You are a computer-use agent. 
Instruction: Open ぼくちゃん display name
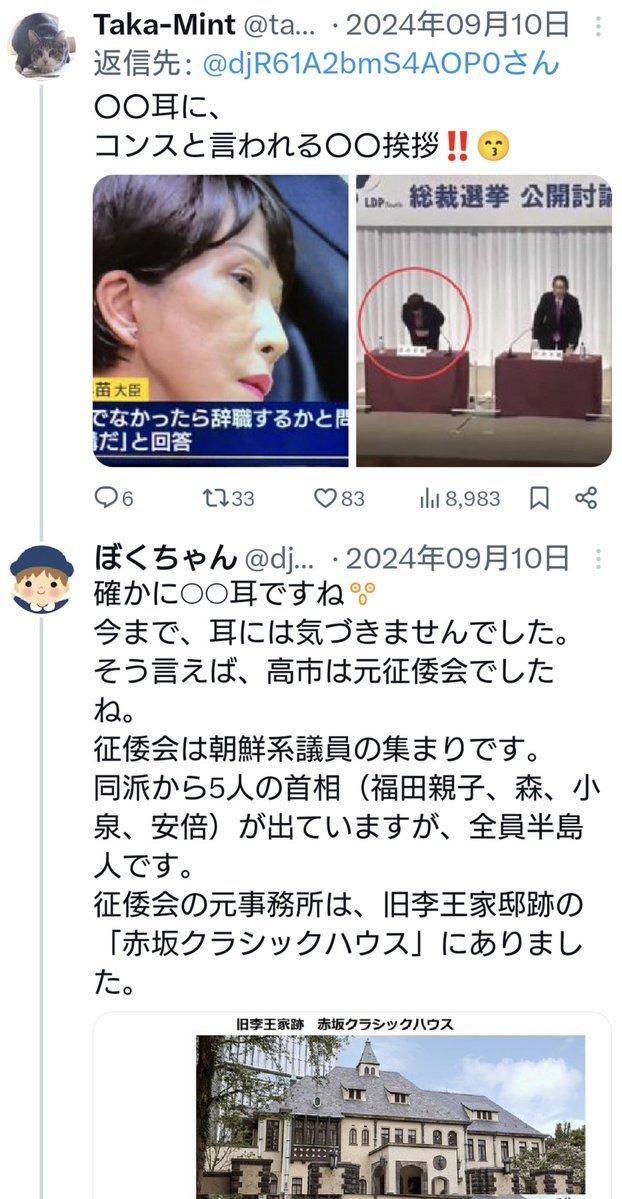[x=164, y=559]
